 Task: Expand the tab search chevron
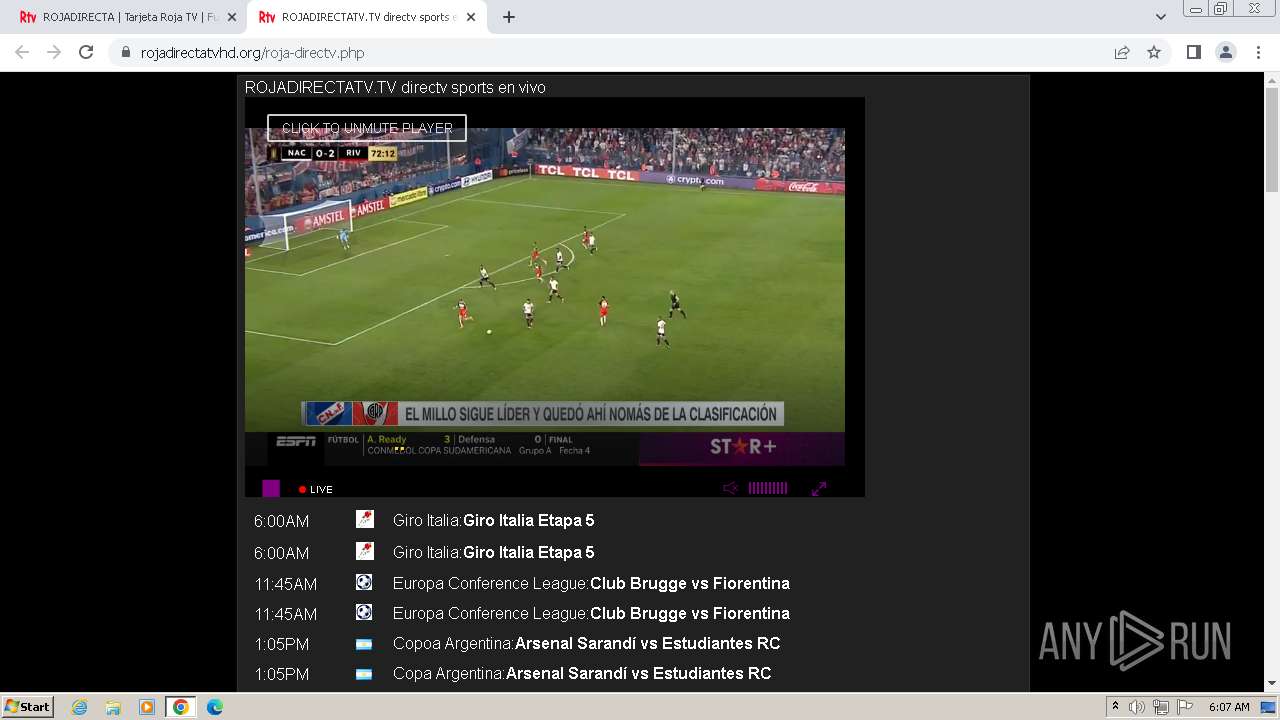(x=1161, y=17)
